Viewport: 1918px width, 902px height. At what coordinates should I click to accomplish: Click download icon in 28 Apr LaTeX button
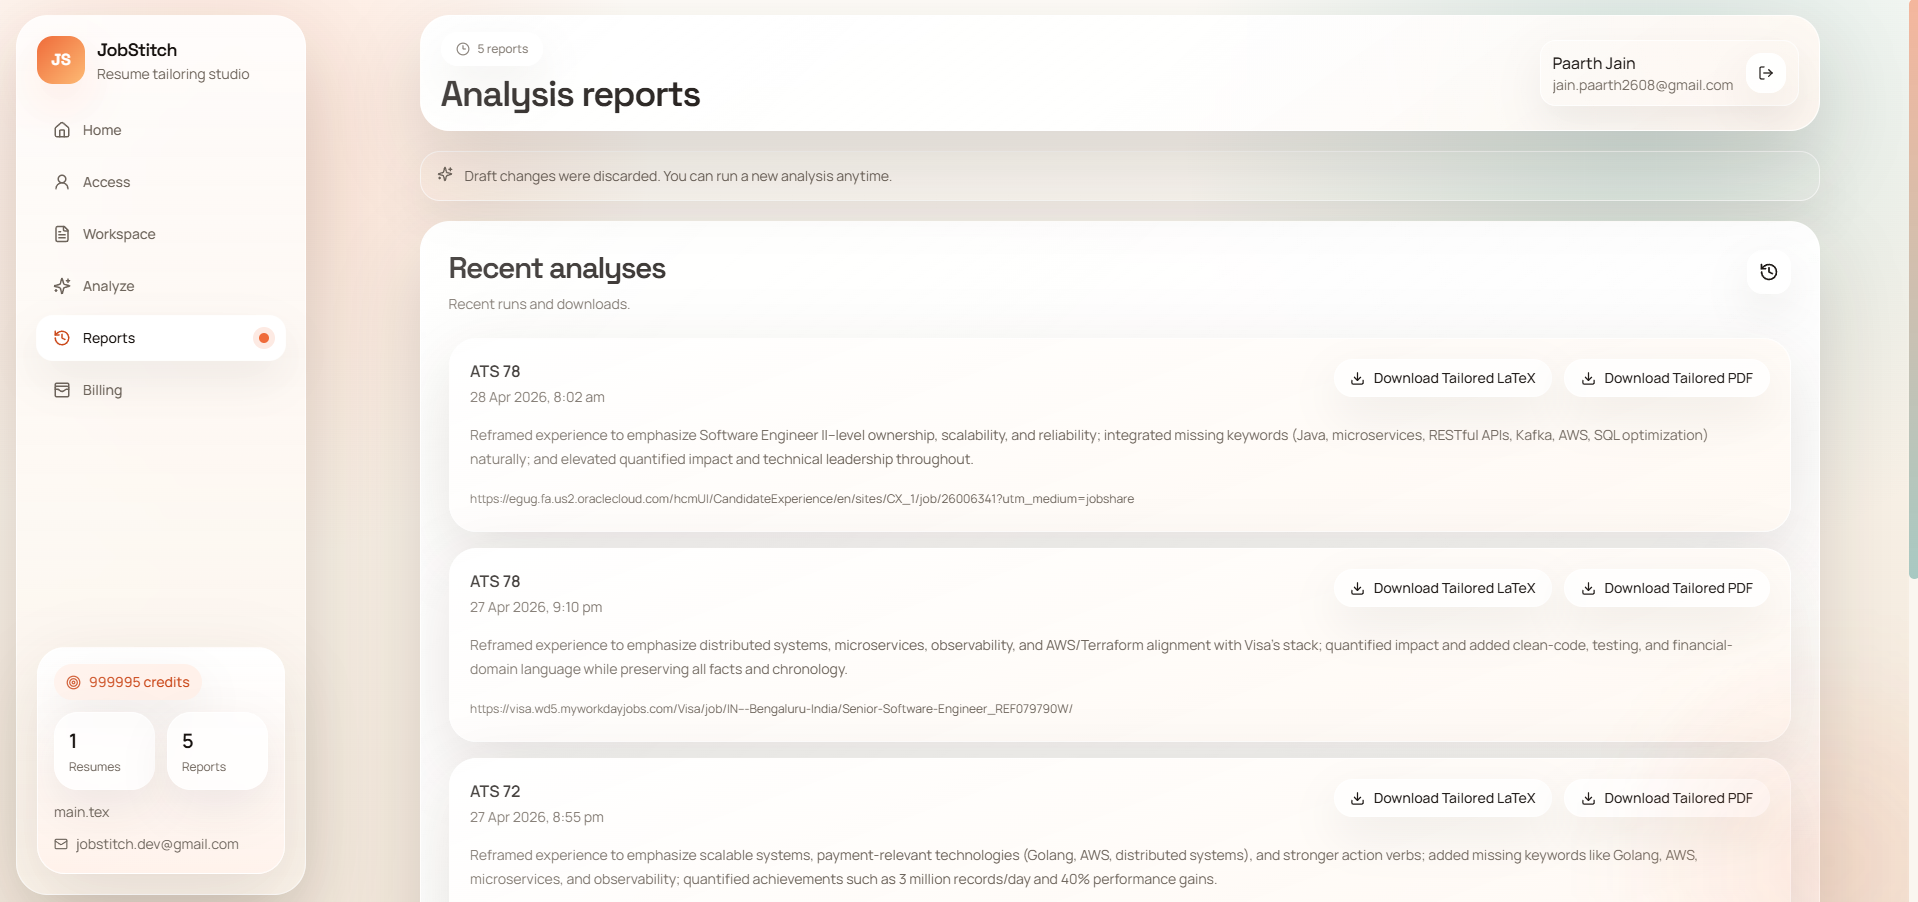[x=1358, y=378]
